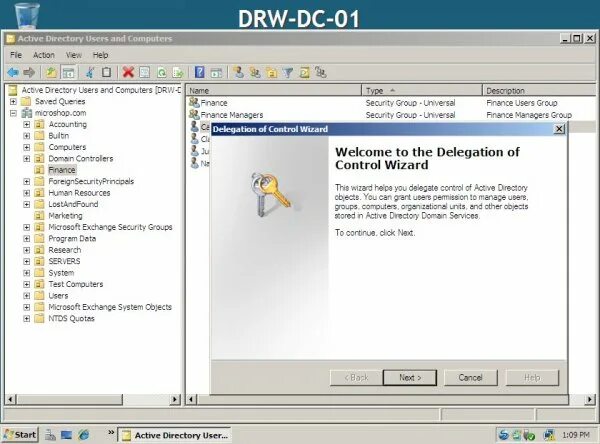Image resolution: width=600 pixels, height=444 pixels.
Task: Click Server Manager quick launch icon
Action: pos(50,435)
